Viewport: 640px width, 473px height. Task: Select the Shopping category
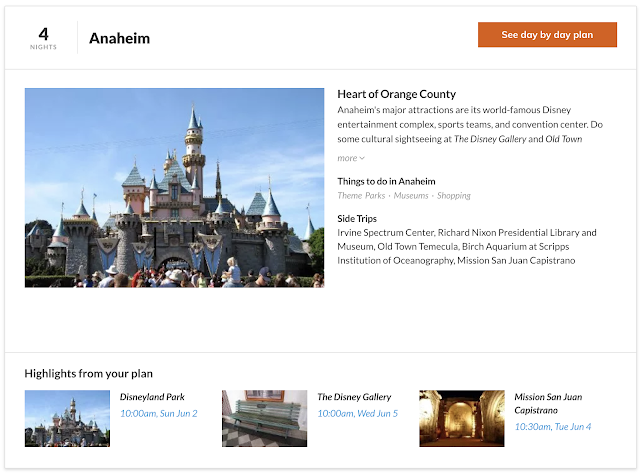click(454, 195)
